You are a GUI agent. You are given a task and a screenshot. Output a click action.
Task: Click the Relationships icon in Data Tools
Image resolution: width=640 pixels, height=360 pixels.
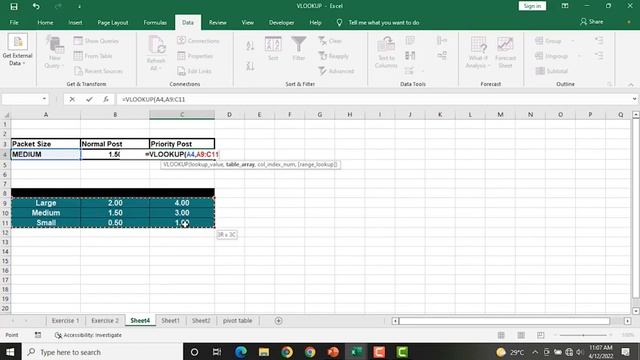pos(442,56)
